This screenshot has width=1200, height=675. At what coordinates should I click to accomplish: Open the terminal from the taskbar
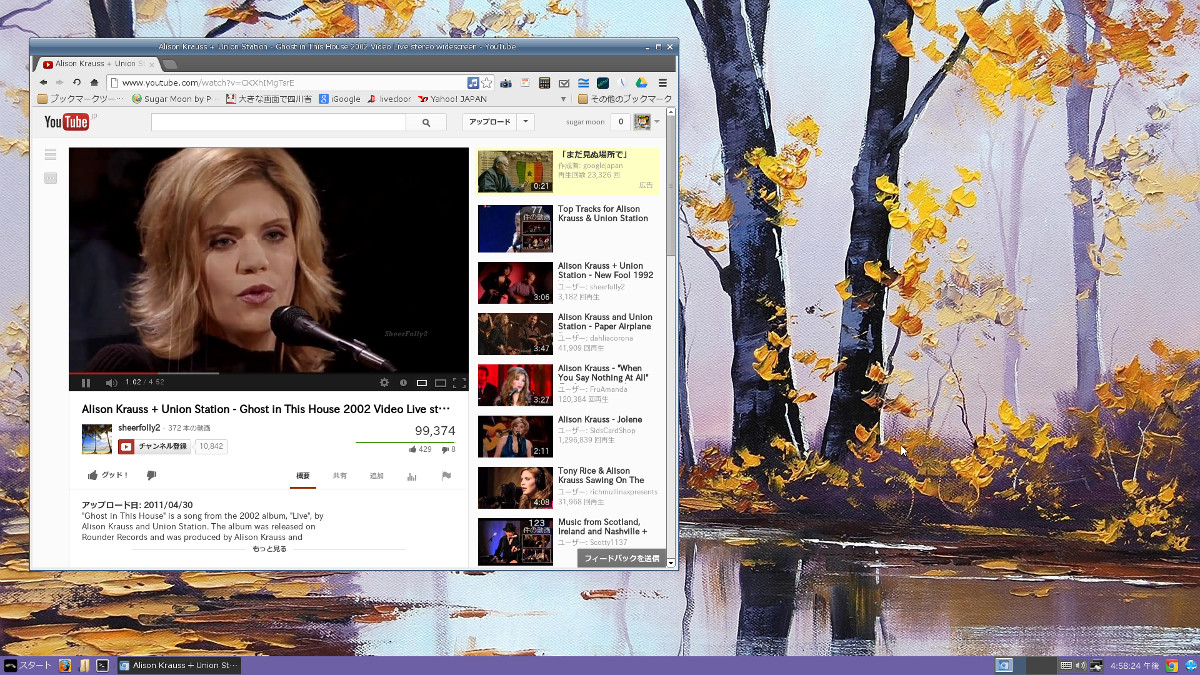pyautogui.click(x=102, y=665)
